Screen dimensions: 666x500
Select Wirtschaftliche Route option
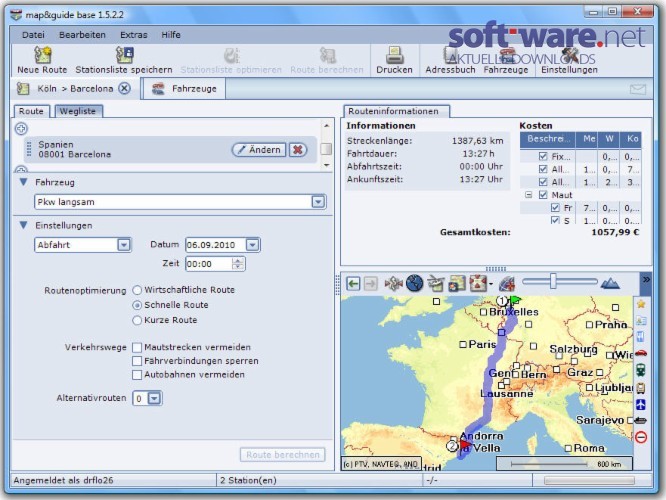pos(137,290)
